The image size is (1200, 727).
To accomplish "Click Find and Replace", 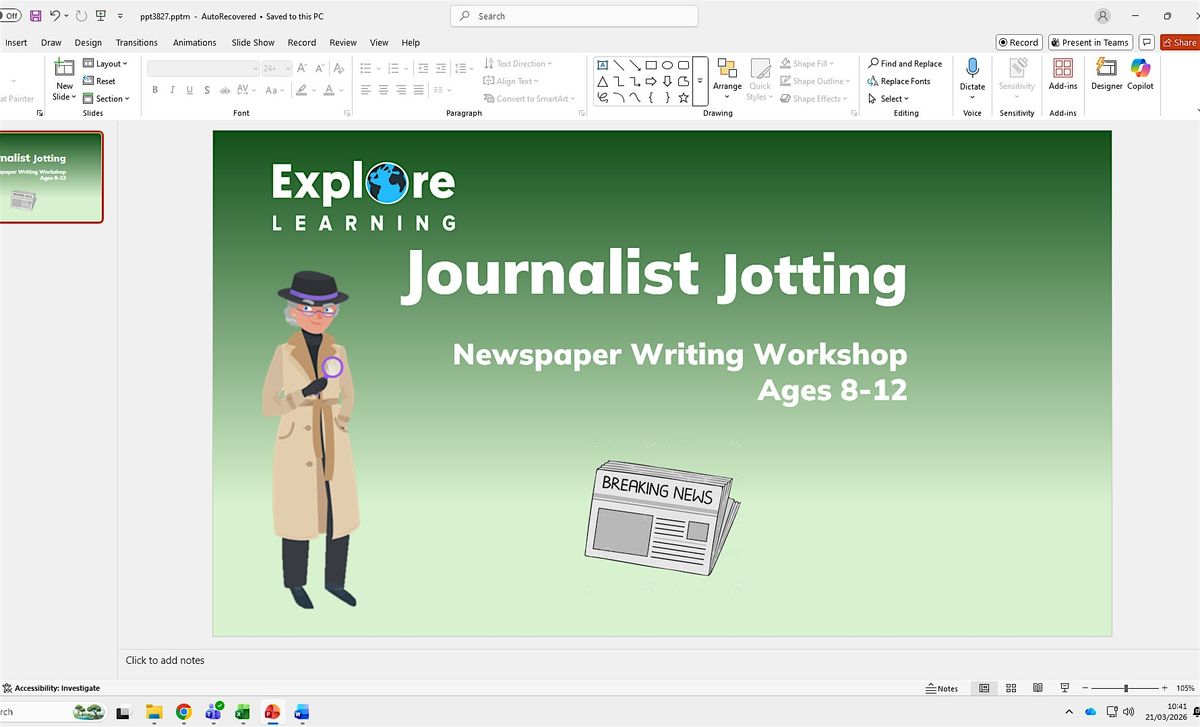I will coord(904,64).
